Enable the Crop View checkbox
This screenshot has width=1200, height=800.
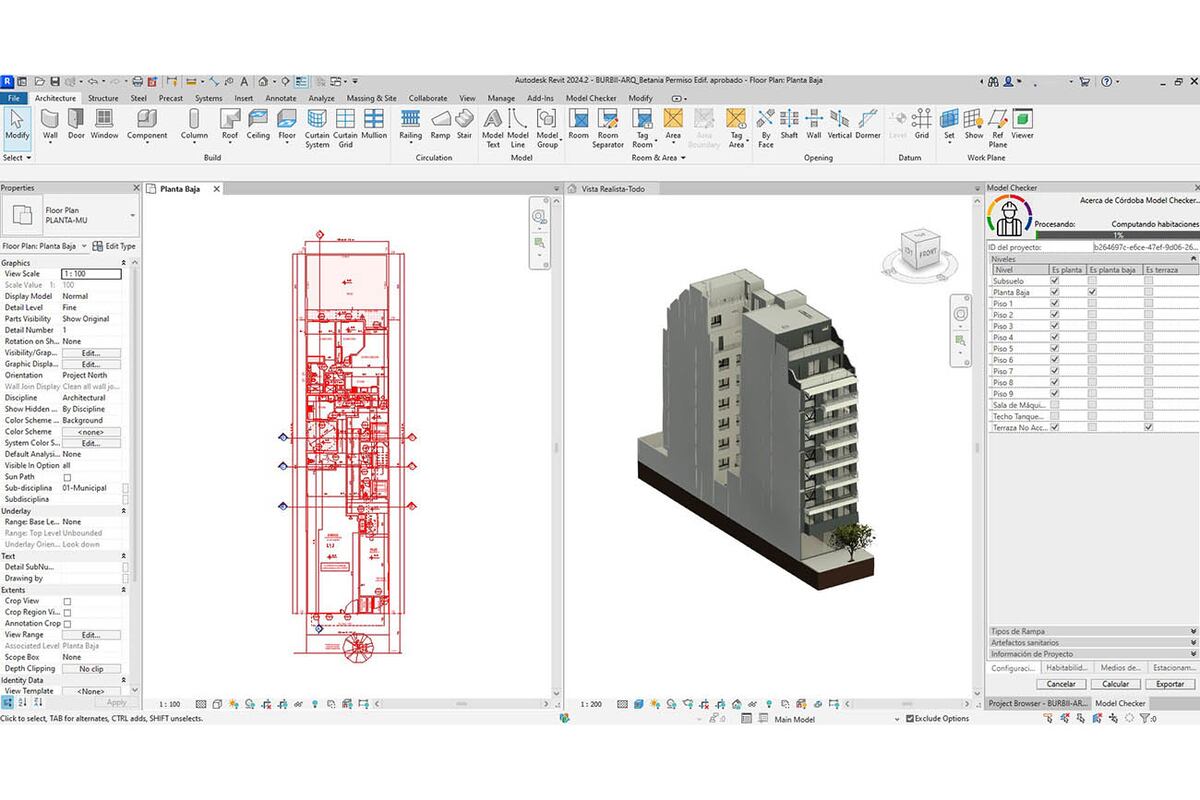click(x=67, y=601)
